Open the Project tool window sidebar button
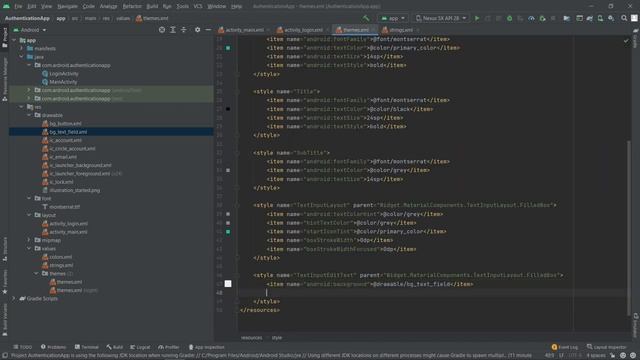 pos(4,38)
